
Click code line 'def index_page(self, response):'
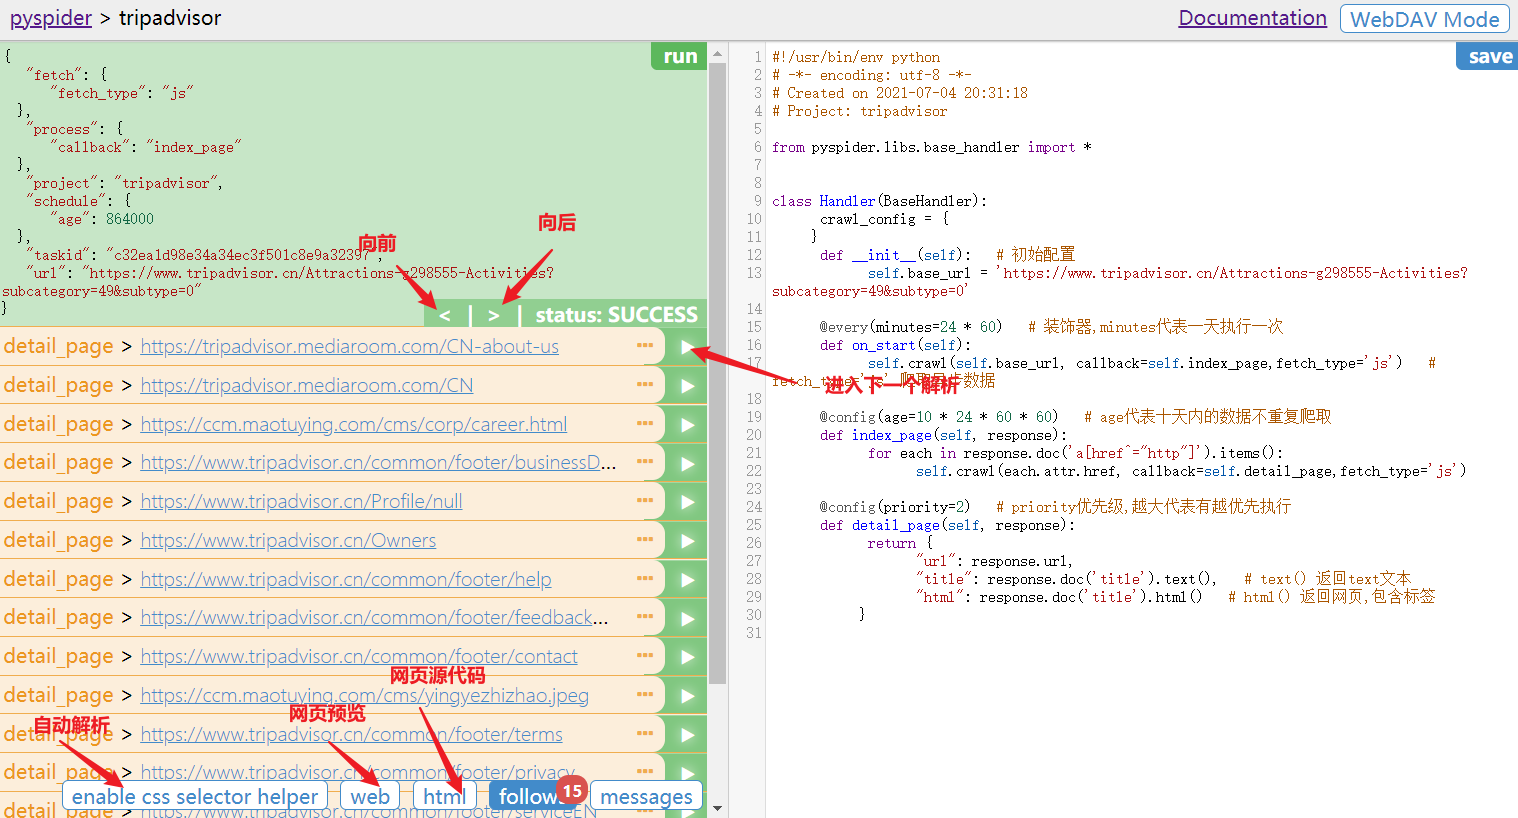943,435
